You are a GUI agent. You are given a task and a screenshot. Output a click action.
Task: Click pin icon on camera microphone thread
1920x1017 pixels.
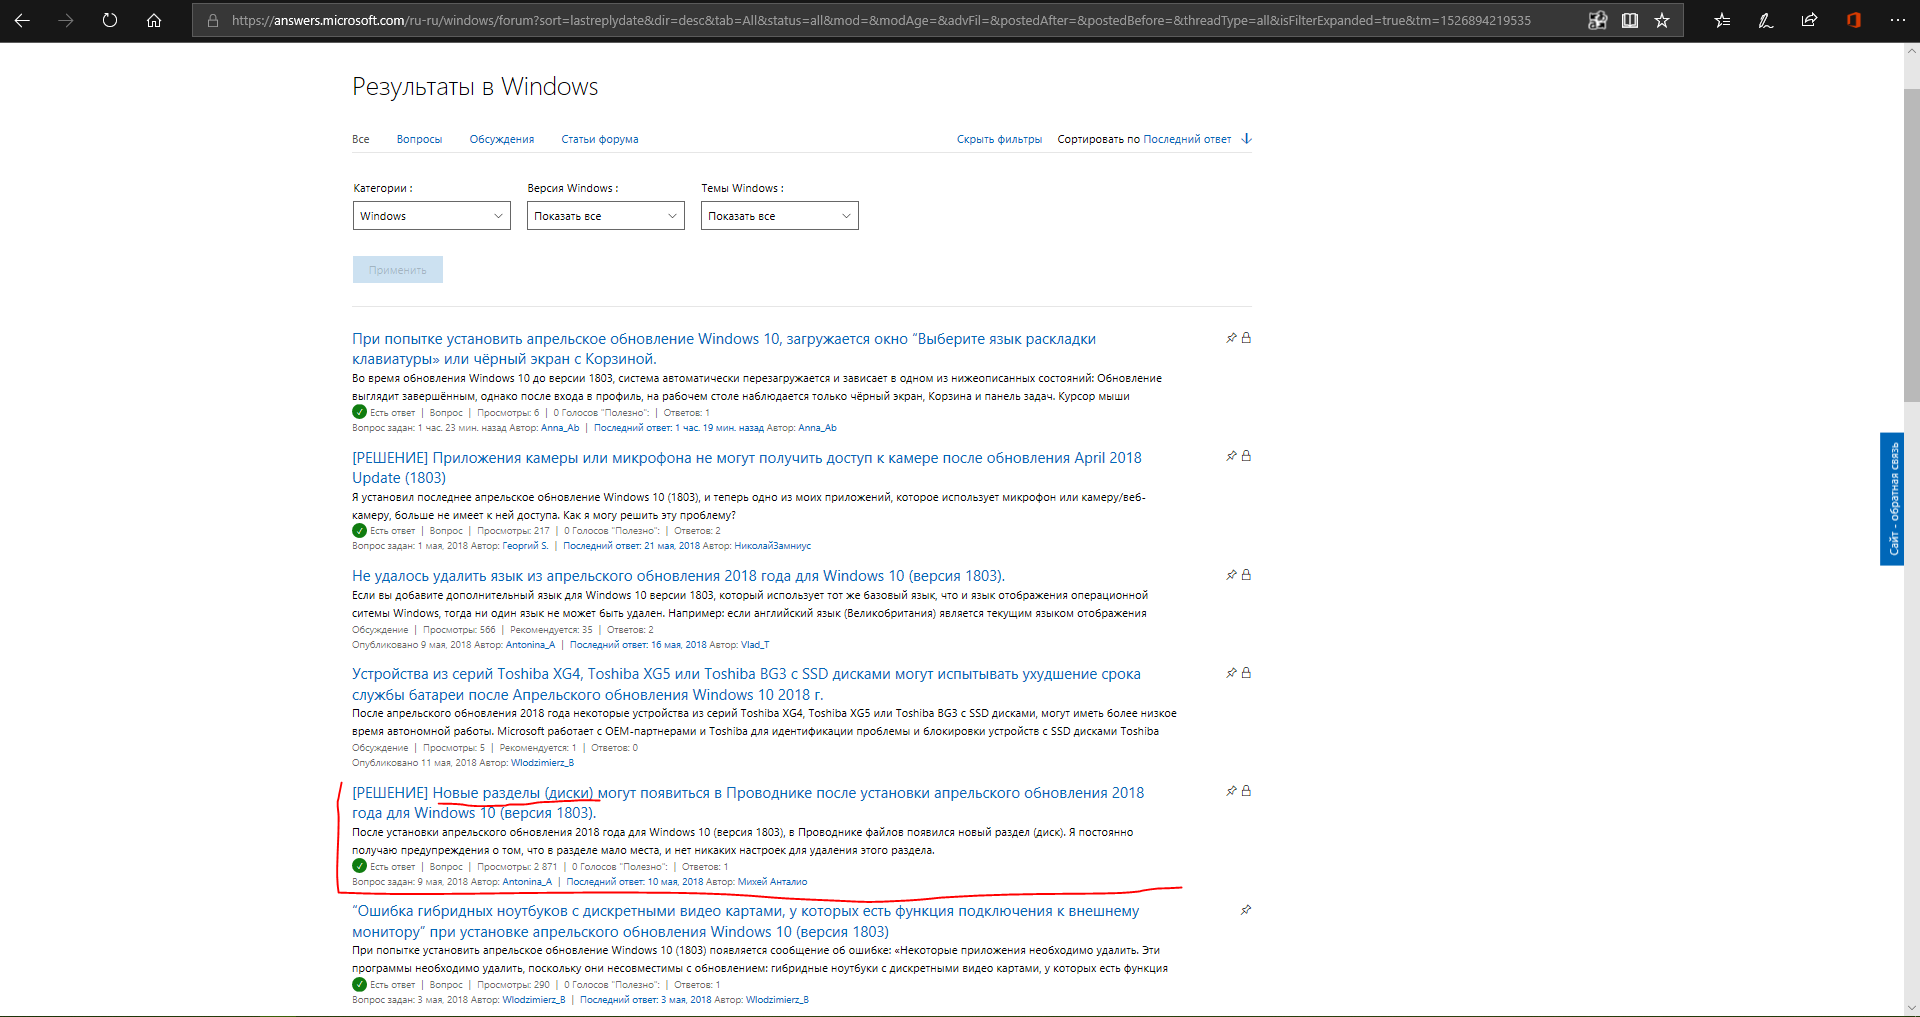click(1232, 456)
